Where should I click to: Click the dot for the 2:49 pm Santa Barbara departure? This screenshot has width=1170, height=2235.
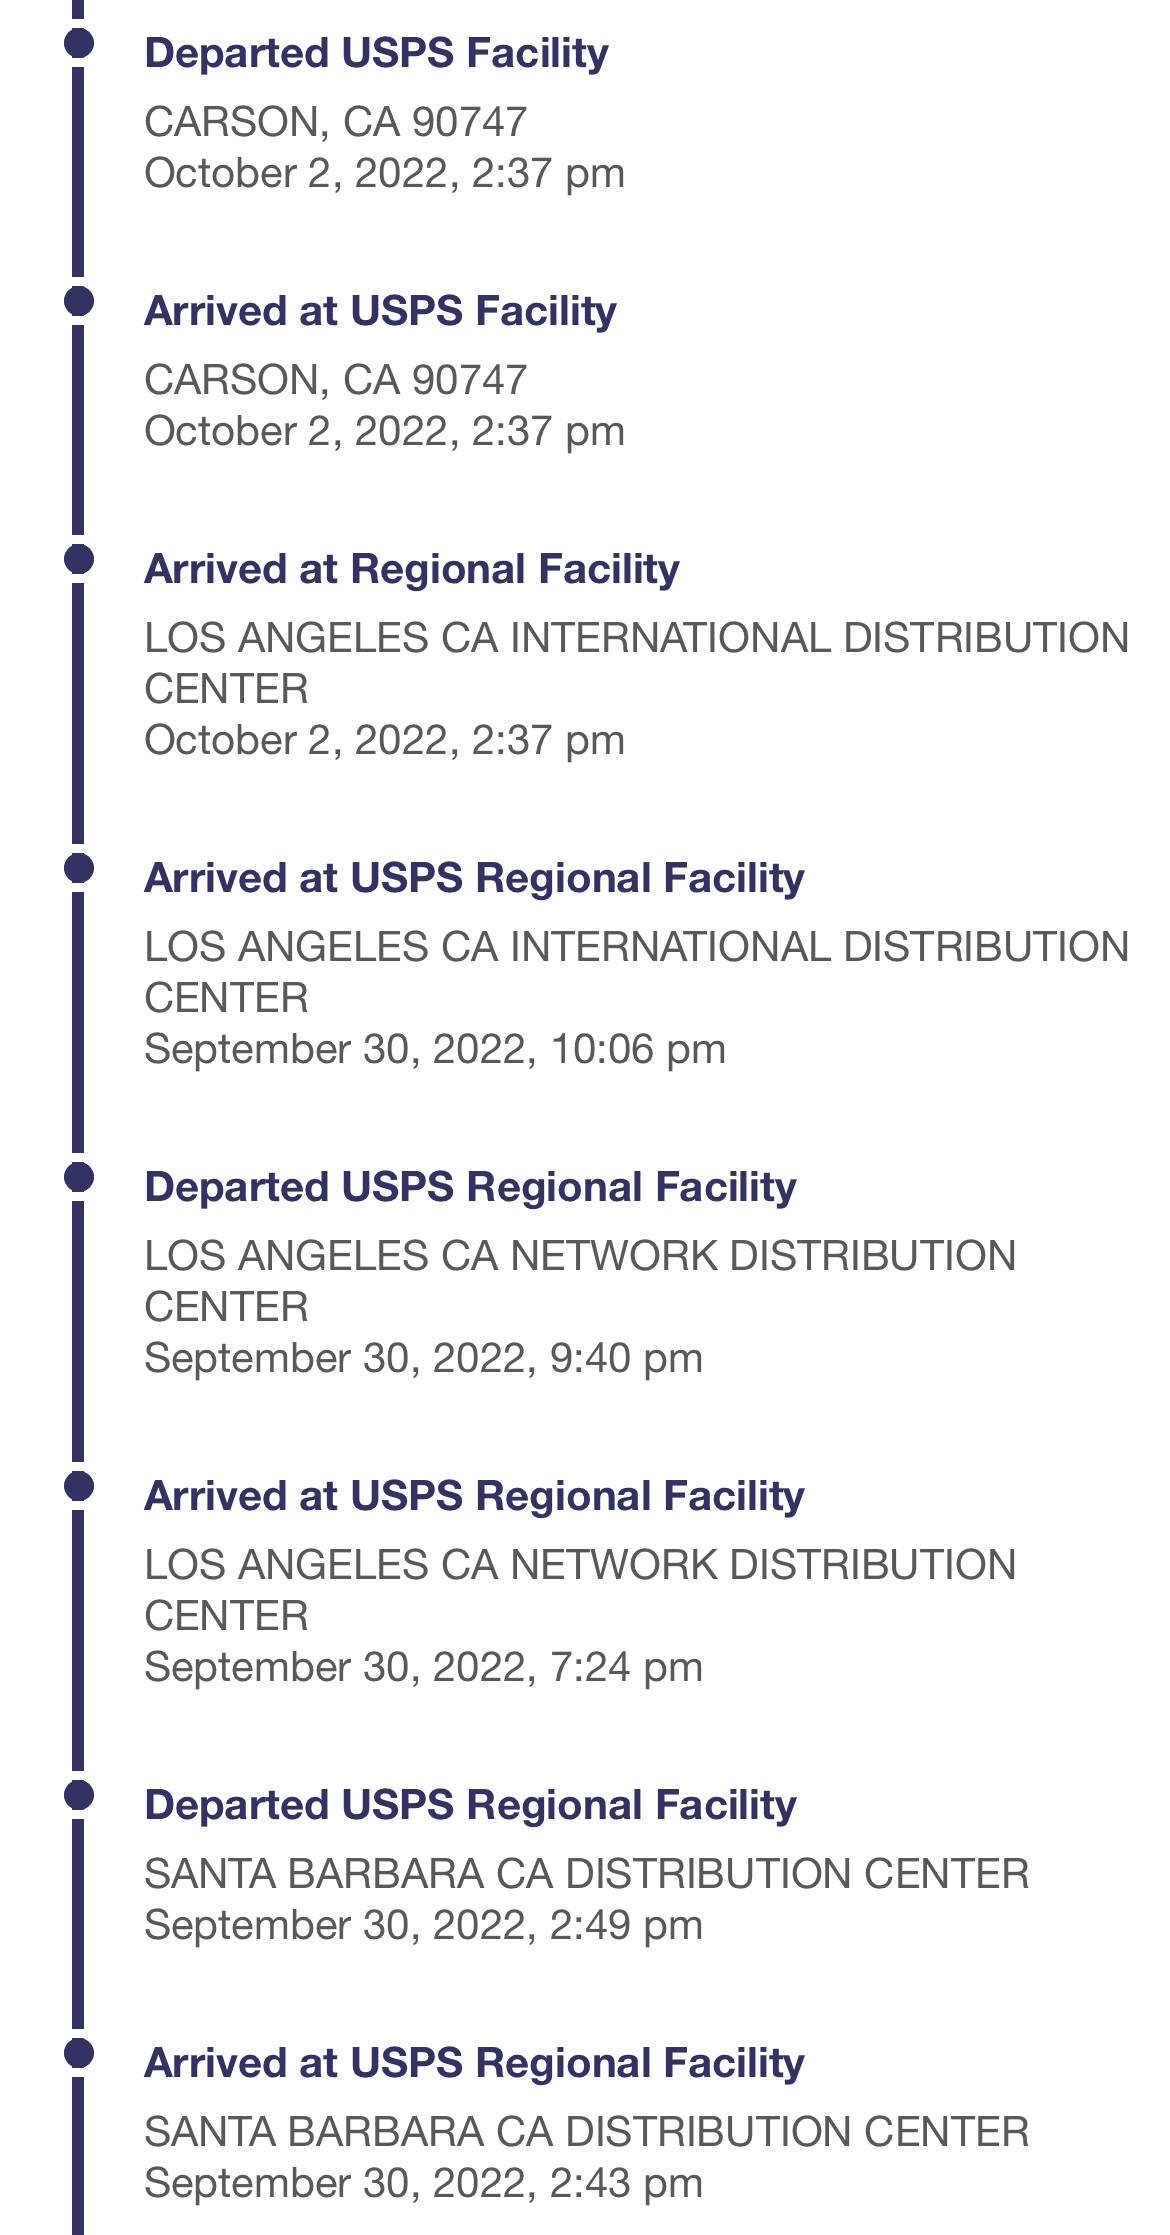[x=79, y=1795]
